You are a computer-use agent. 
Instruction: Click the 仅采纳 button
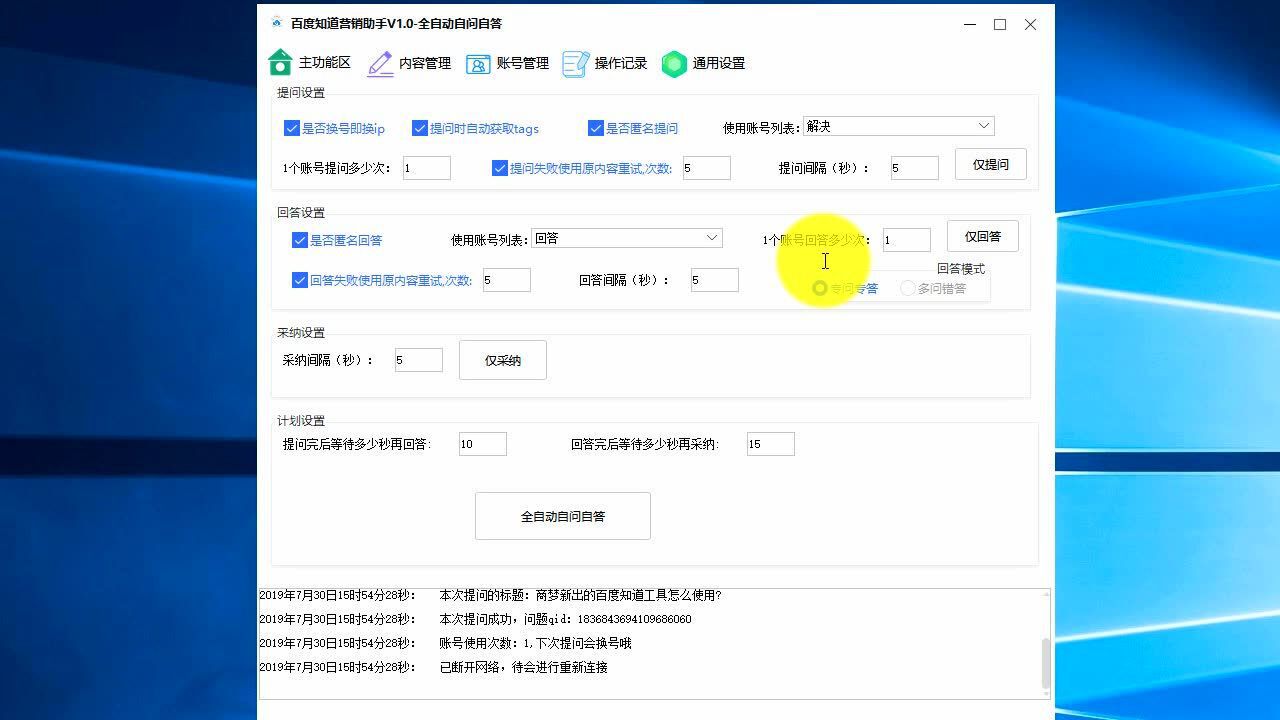pos(503,360)
